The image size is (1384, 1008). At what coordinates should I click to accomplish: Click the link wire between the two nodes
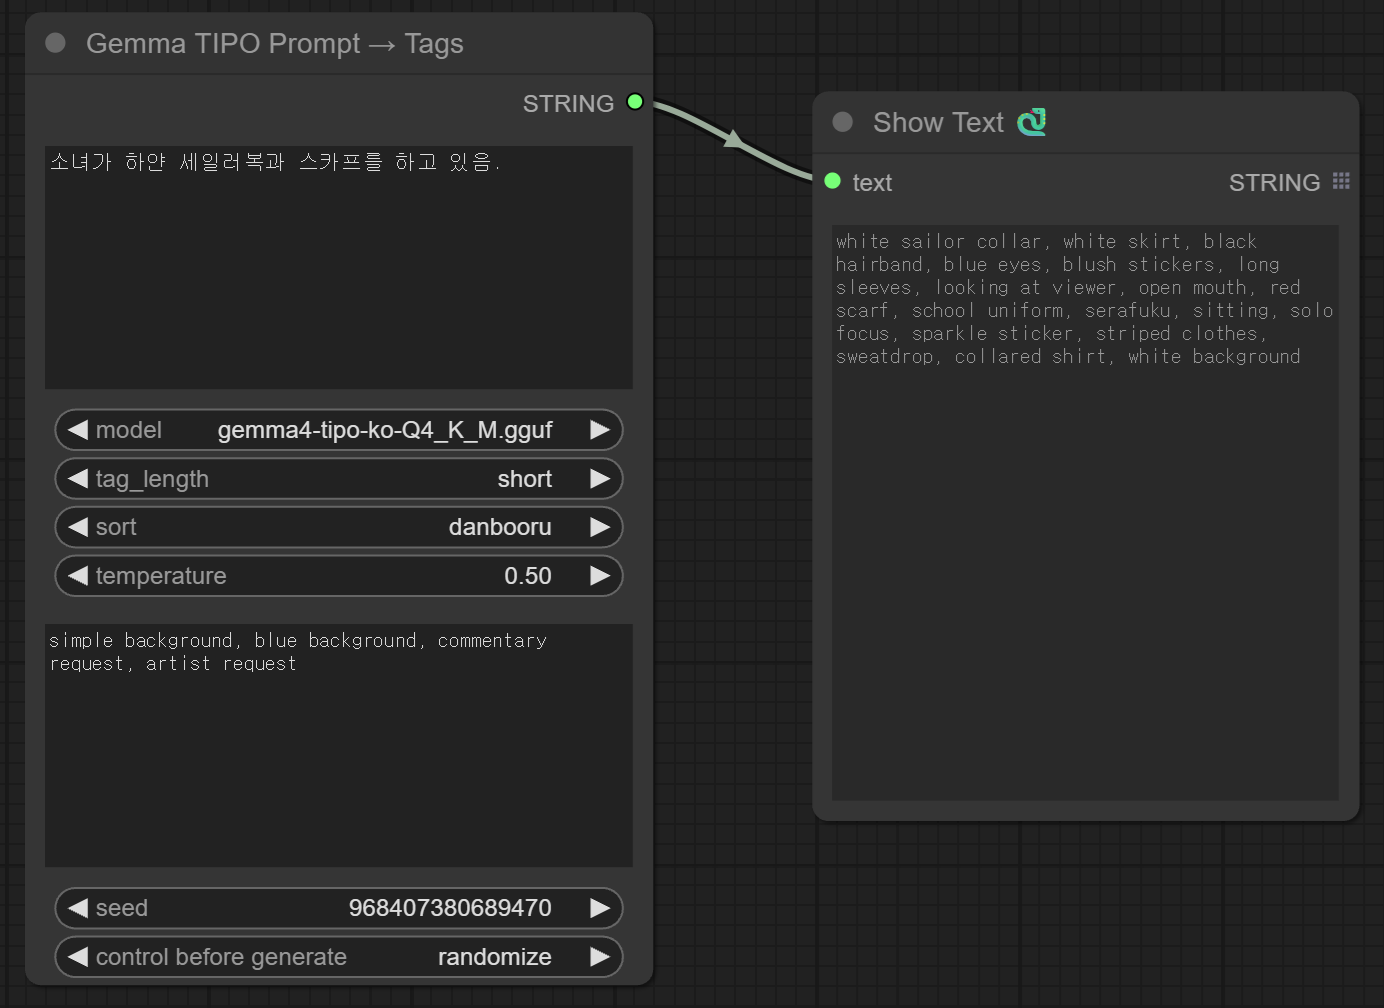(x=735, y=141)
